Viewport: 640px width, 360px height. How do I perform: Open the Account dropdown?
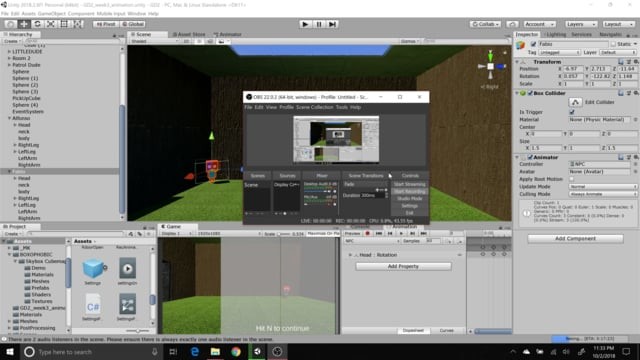[539, 24]
